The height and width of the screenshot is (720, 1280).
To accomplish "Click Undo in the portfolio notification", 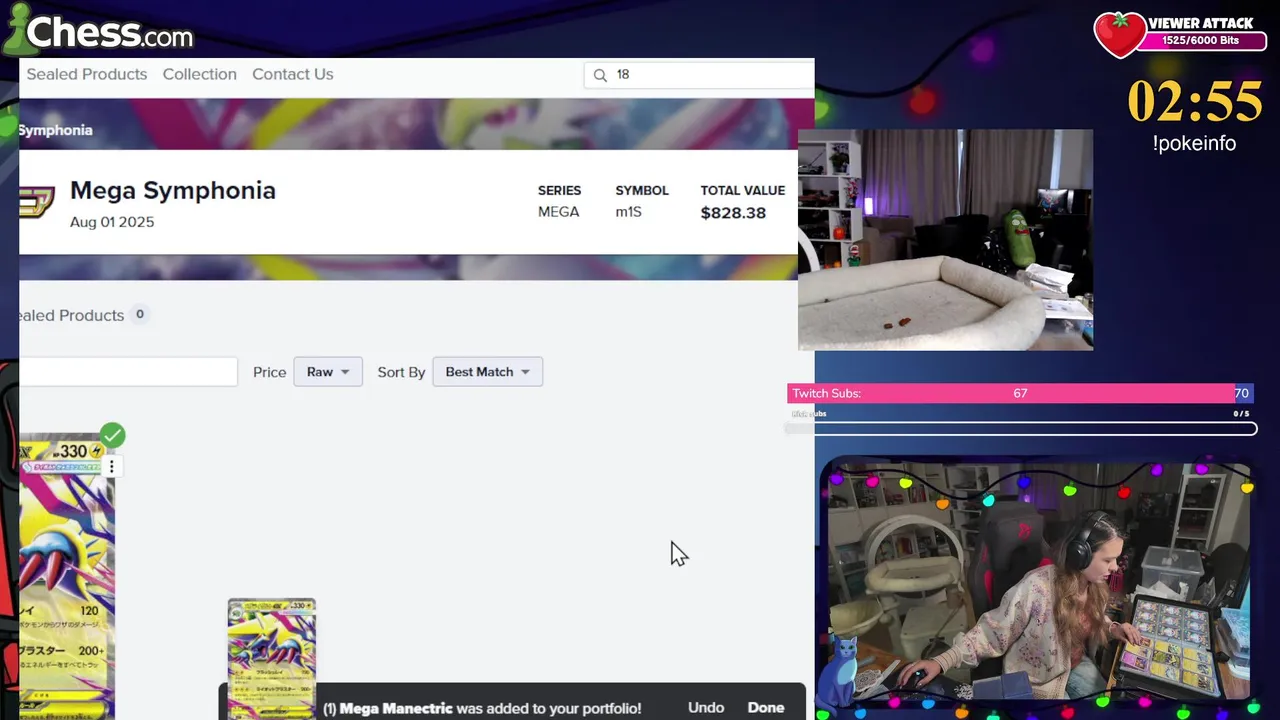I will 706,707.
